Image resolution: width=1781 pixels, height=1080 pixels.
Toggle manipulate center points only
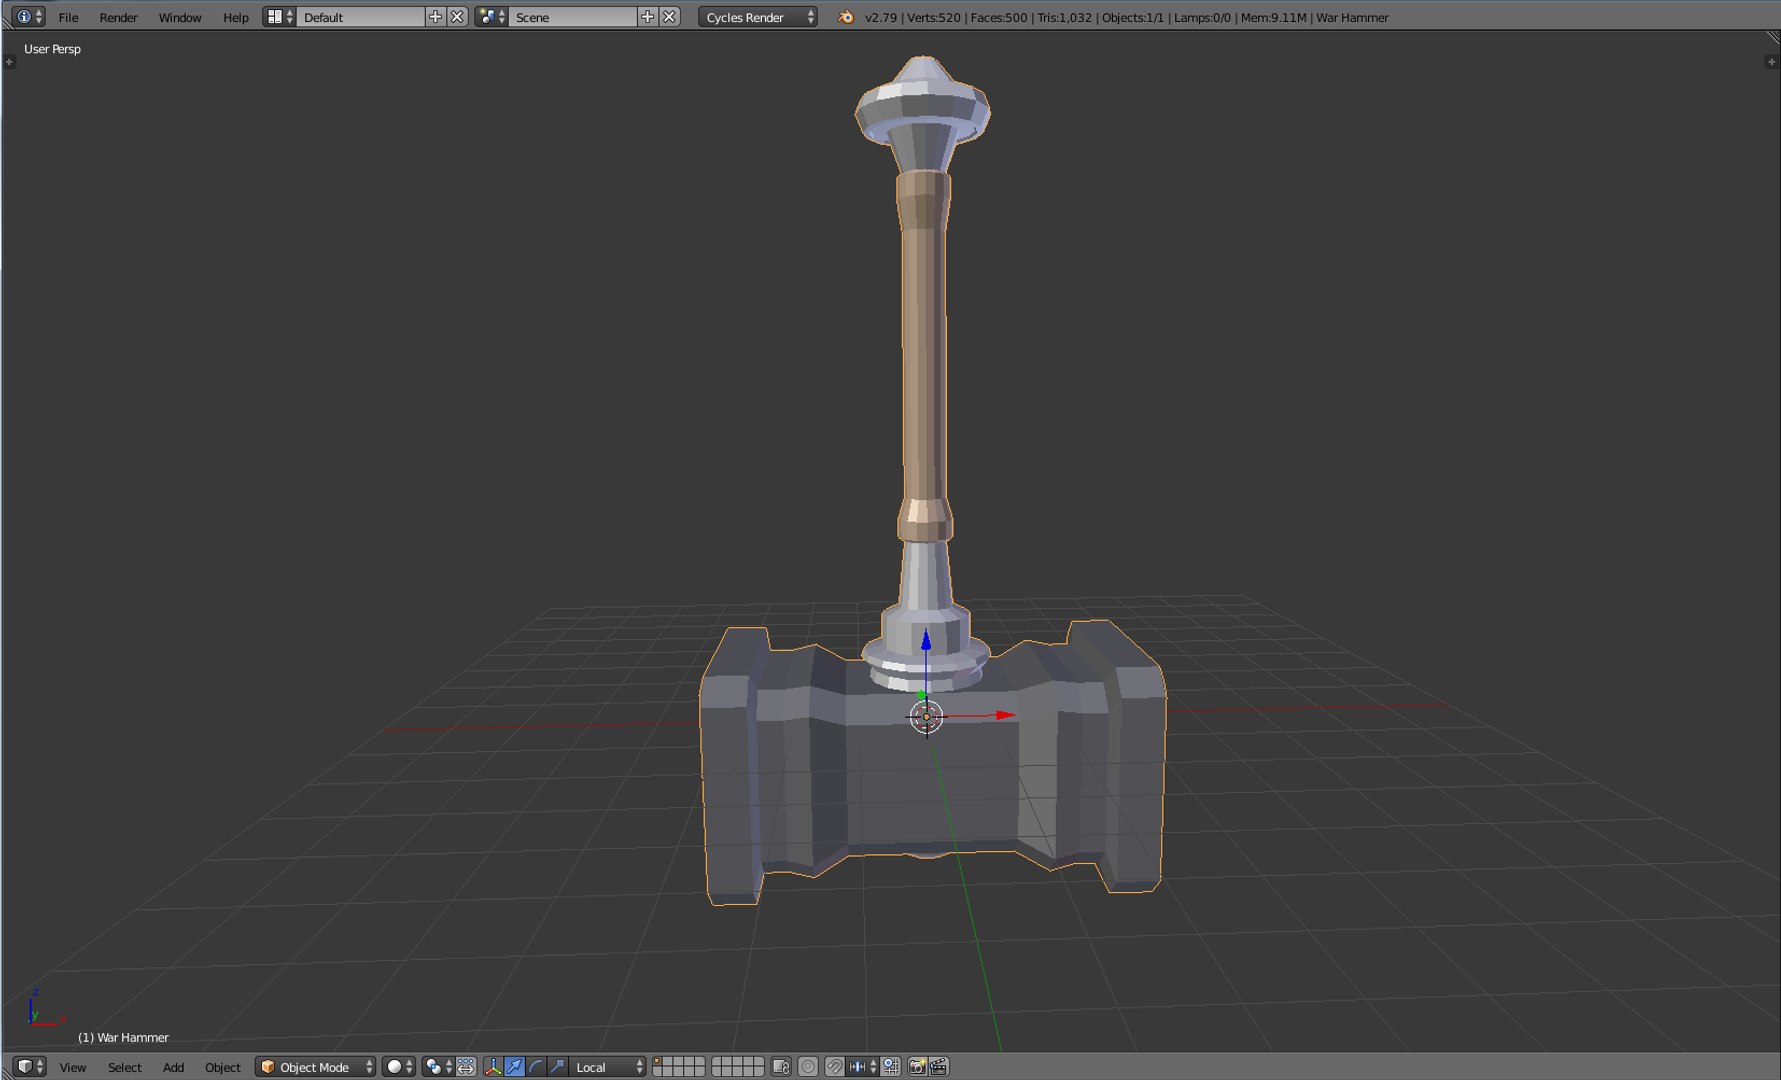(466, 1067)
